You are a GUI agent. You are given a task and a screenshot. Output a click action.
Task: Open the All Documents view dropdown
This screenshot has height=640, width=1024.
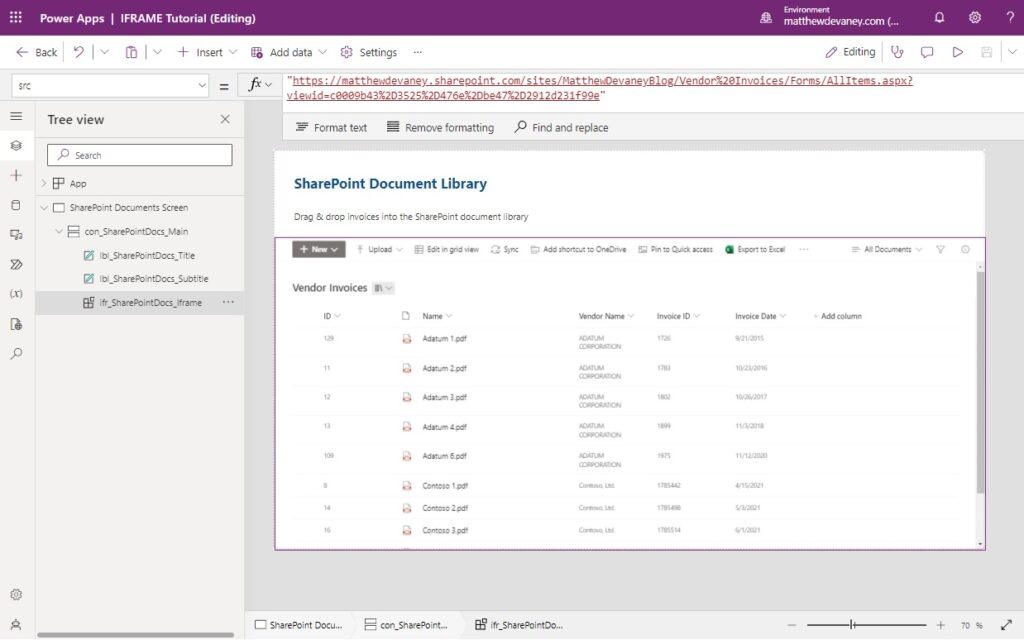coord(886,249)
